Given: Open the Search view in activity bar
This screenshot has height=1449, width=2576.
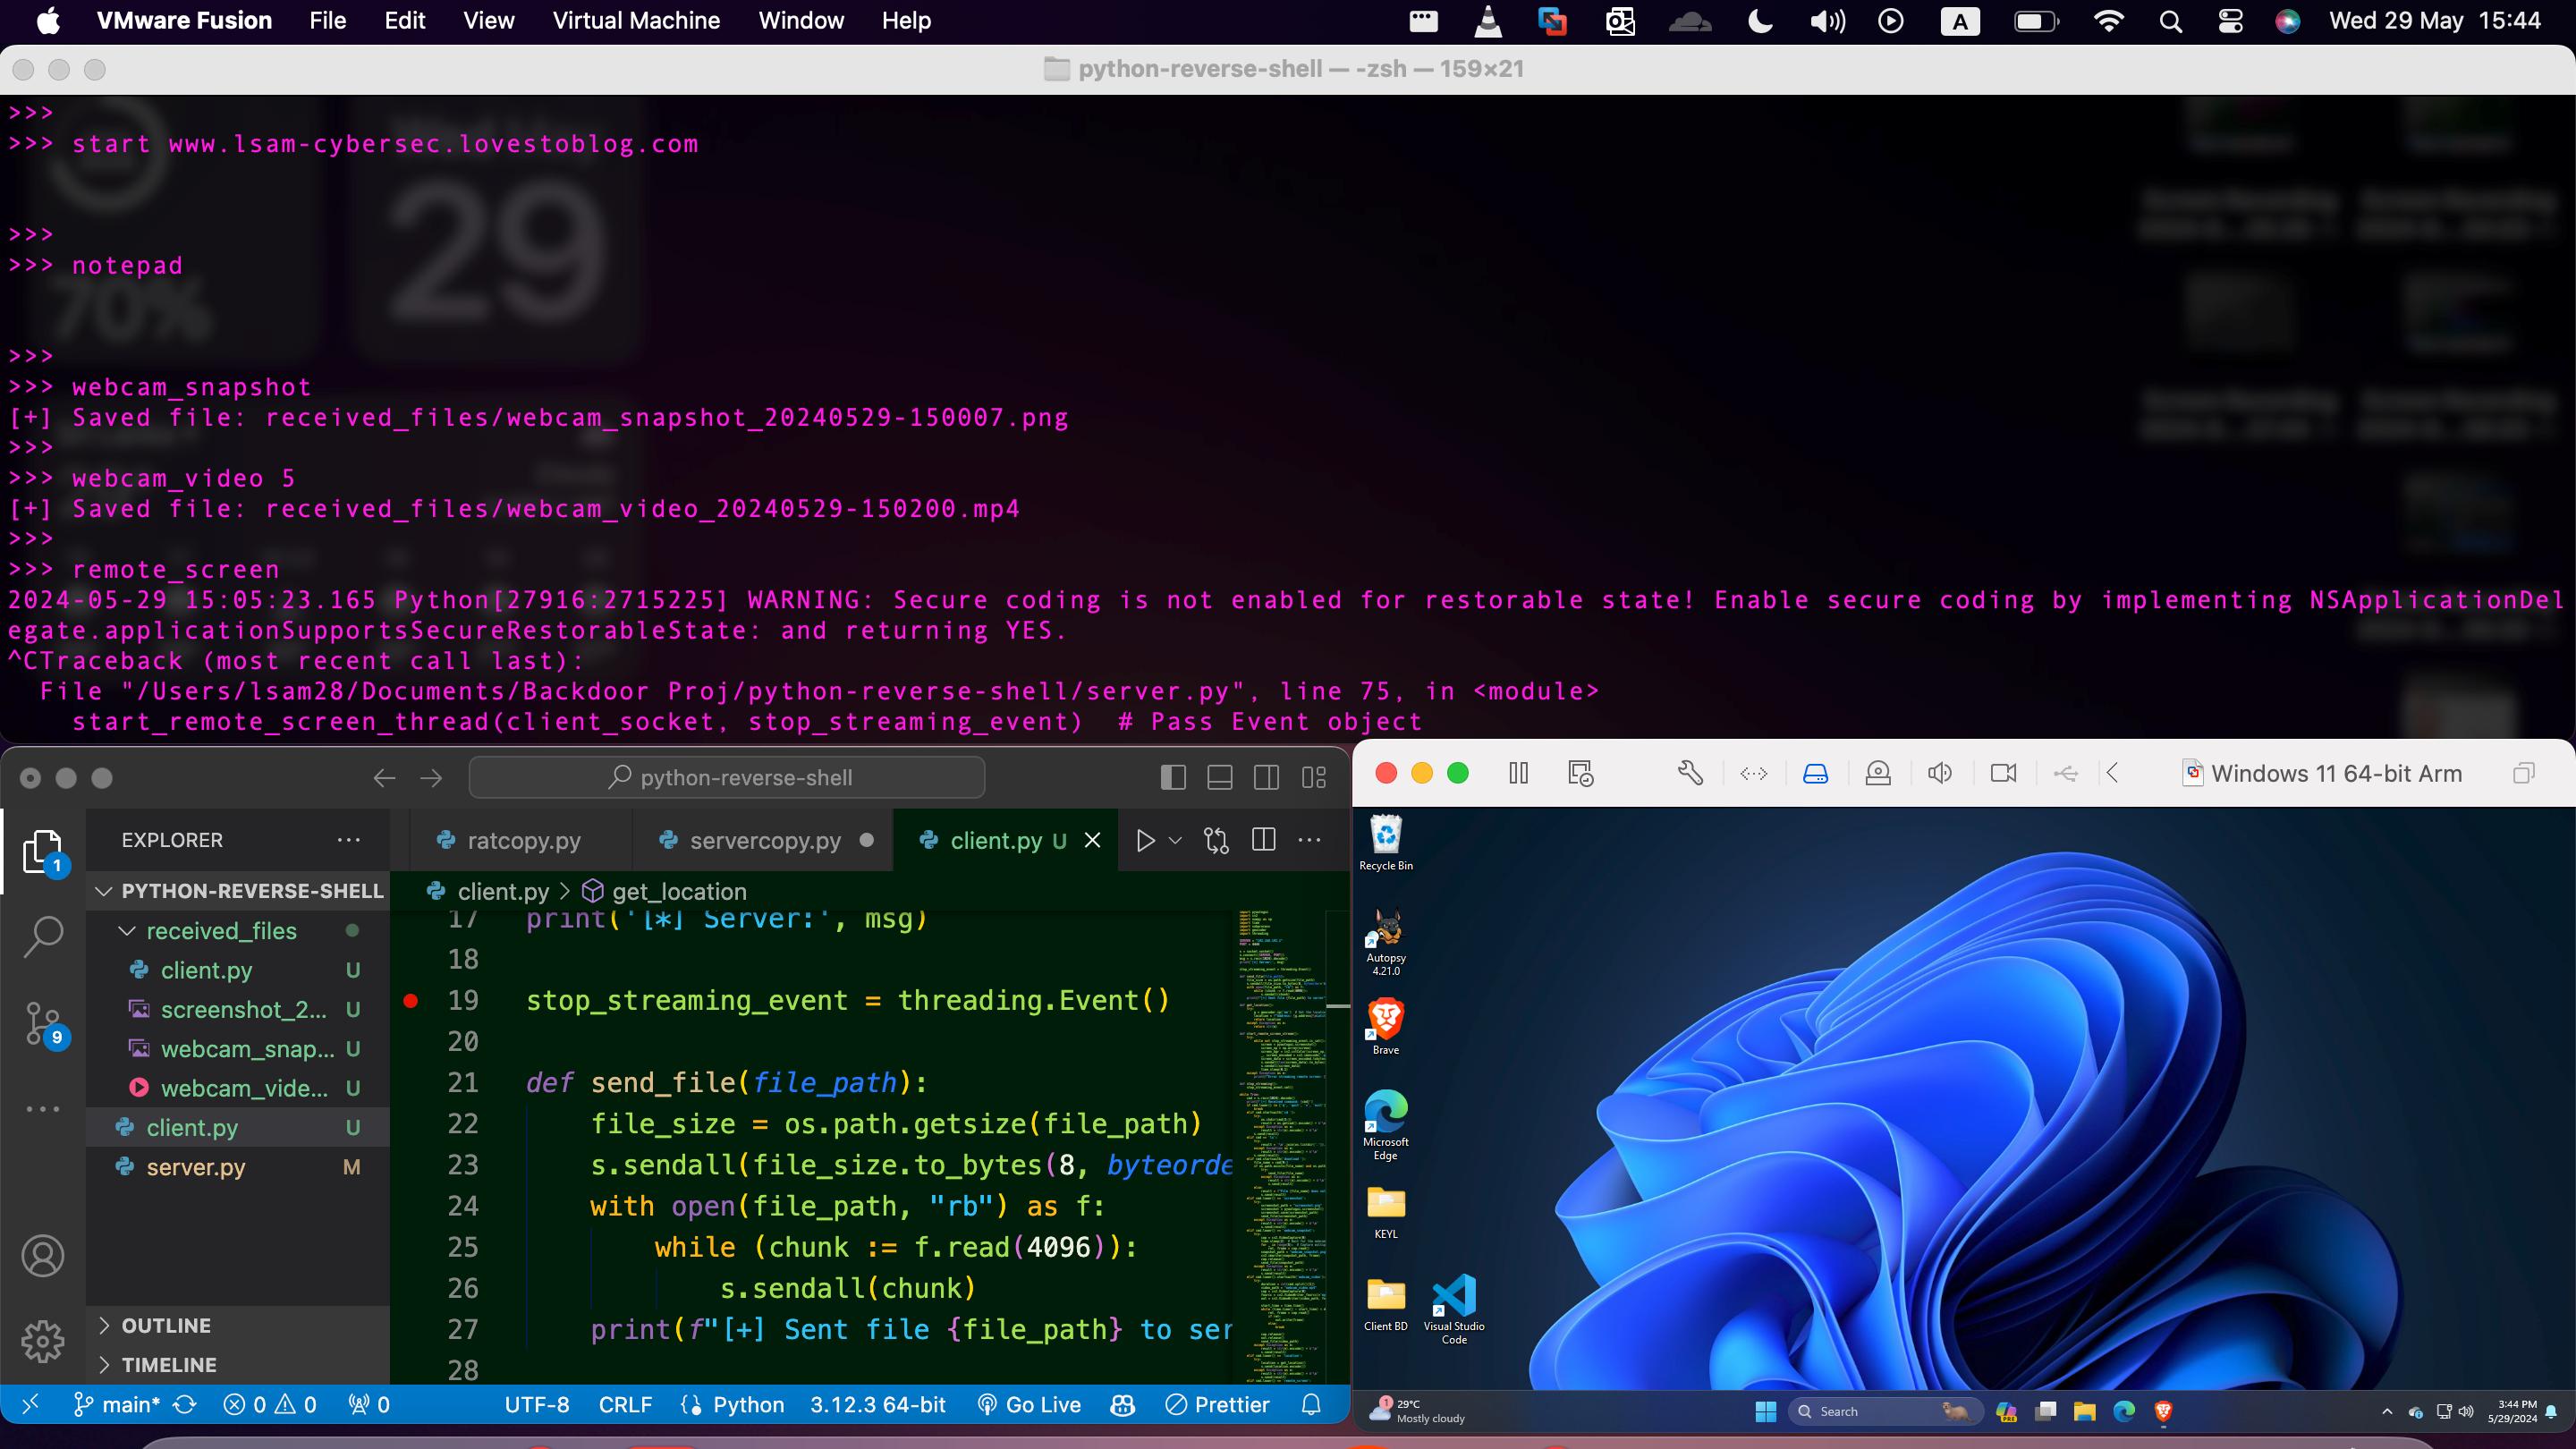Looking at the screenshot, I should coord(43,937).
